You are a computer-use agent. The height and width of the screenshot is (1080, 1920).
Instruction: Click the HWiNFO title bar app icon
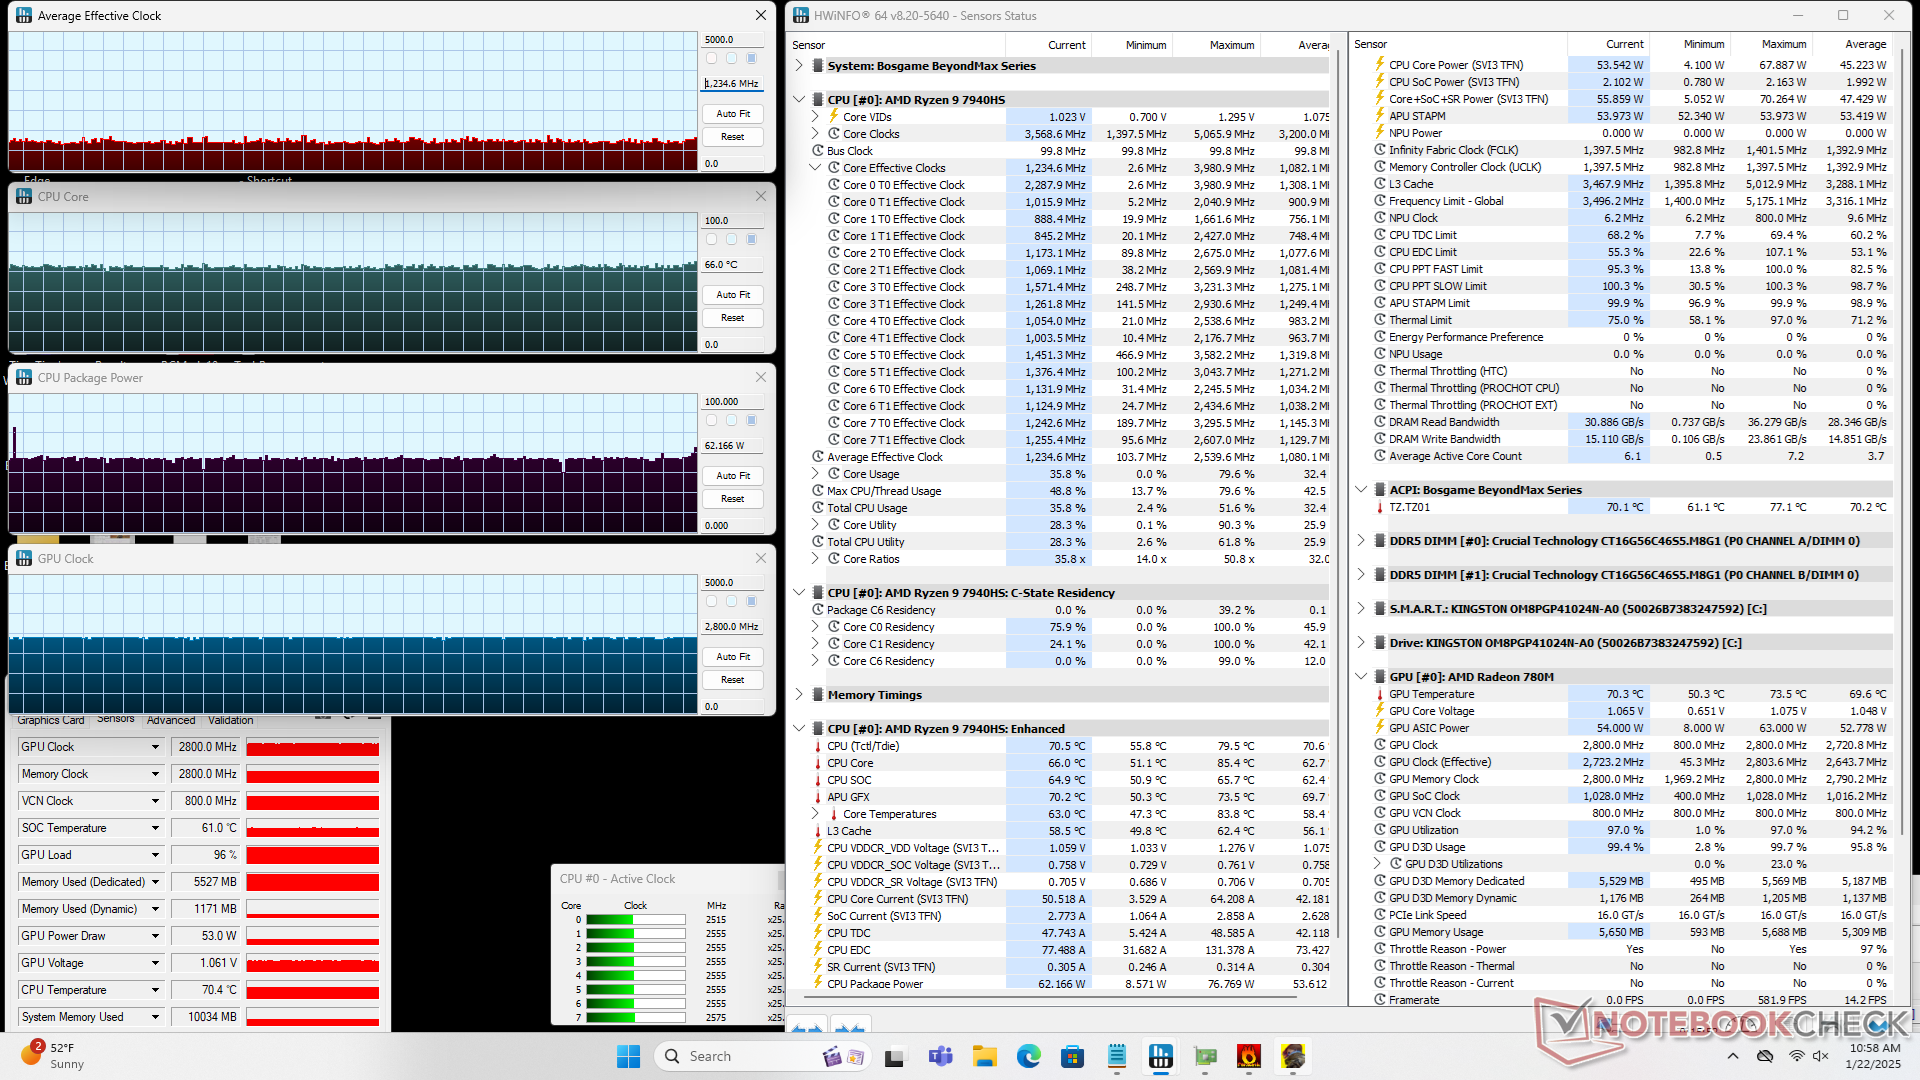click(801, 15)
